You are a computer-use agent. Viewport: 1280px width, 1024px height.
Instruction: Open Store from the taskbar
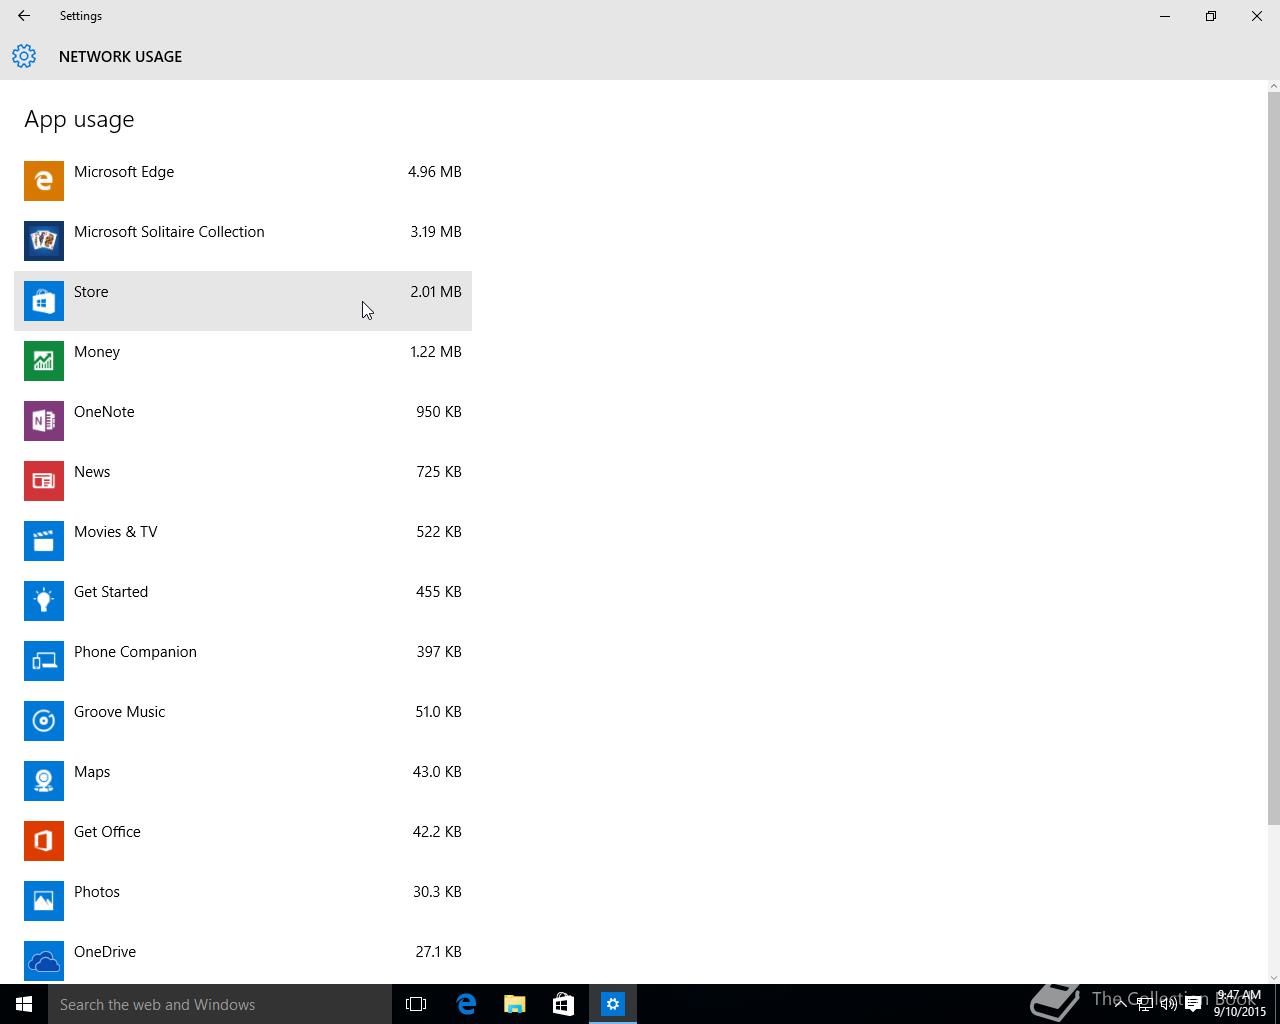pos(564,1004)
